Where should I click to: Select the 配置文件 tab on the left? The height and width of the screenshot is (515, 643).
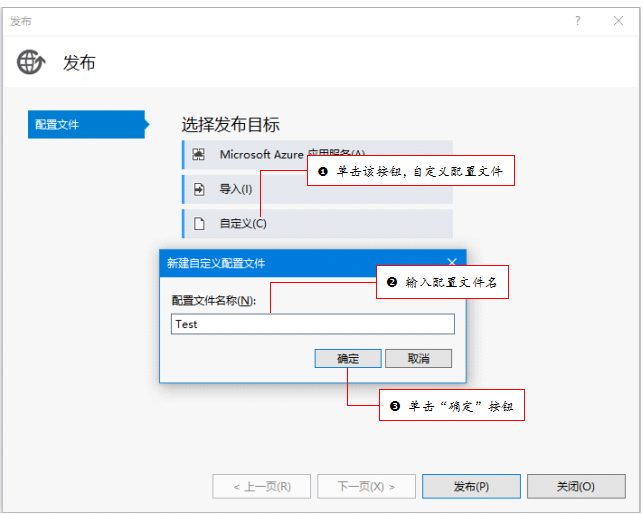tap(85, 125)
